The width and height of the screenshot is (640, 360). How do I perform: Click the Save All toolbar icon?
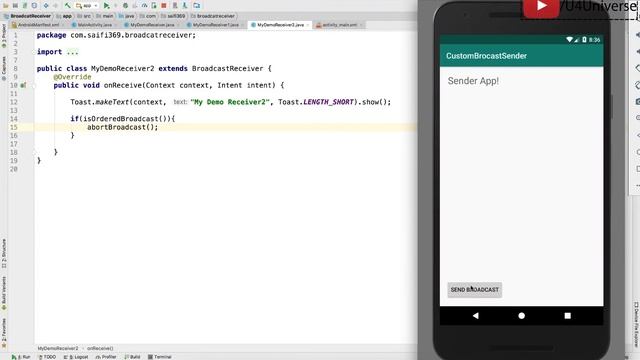(x=15, y=6)
